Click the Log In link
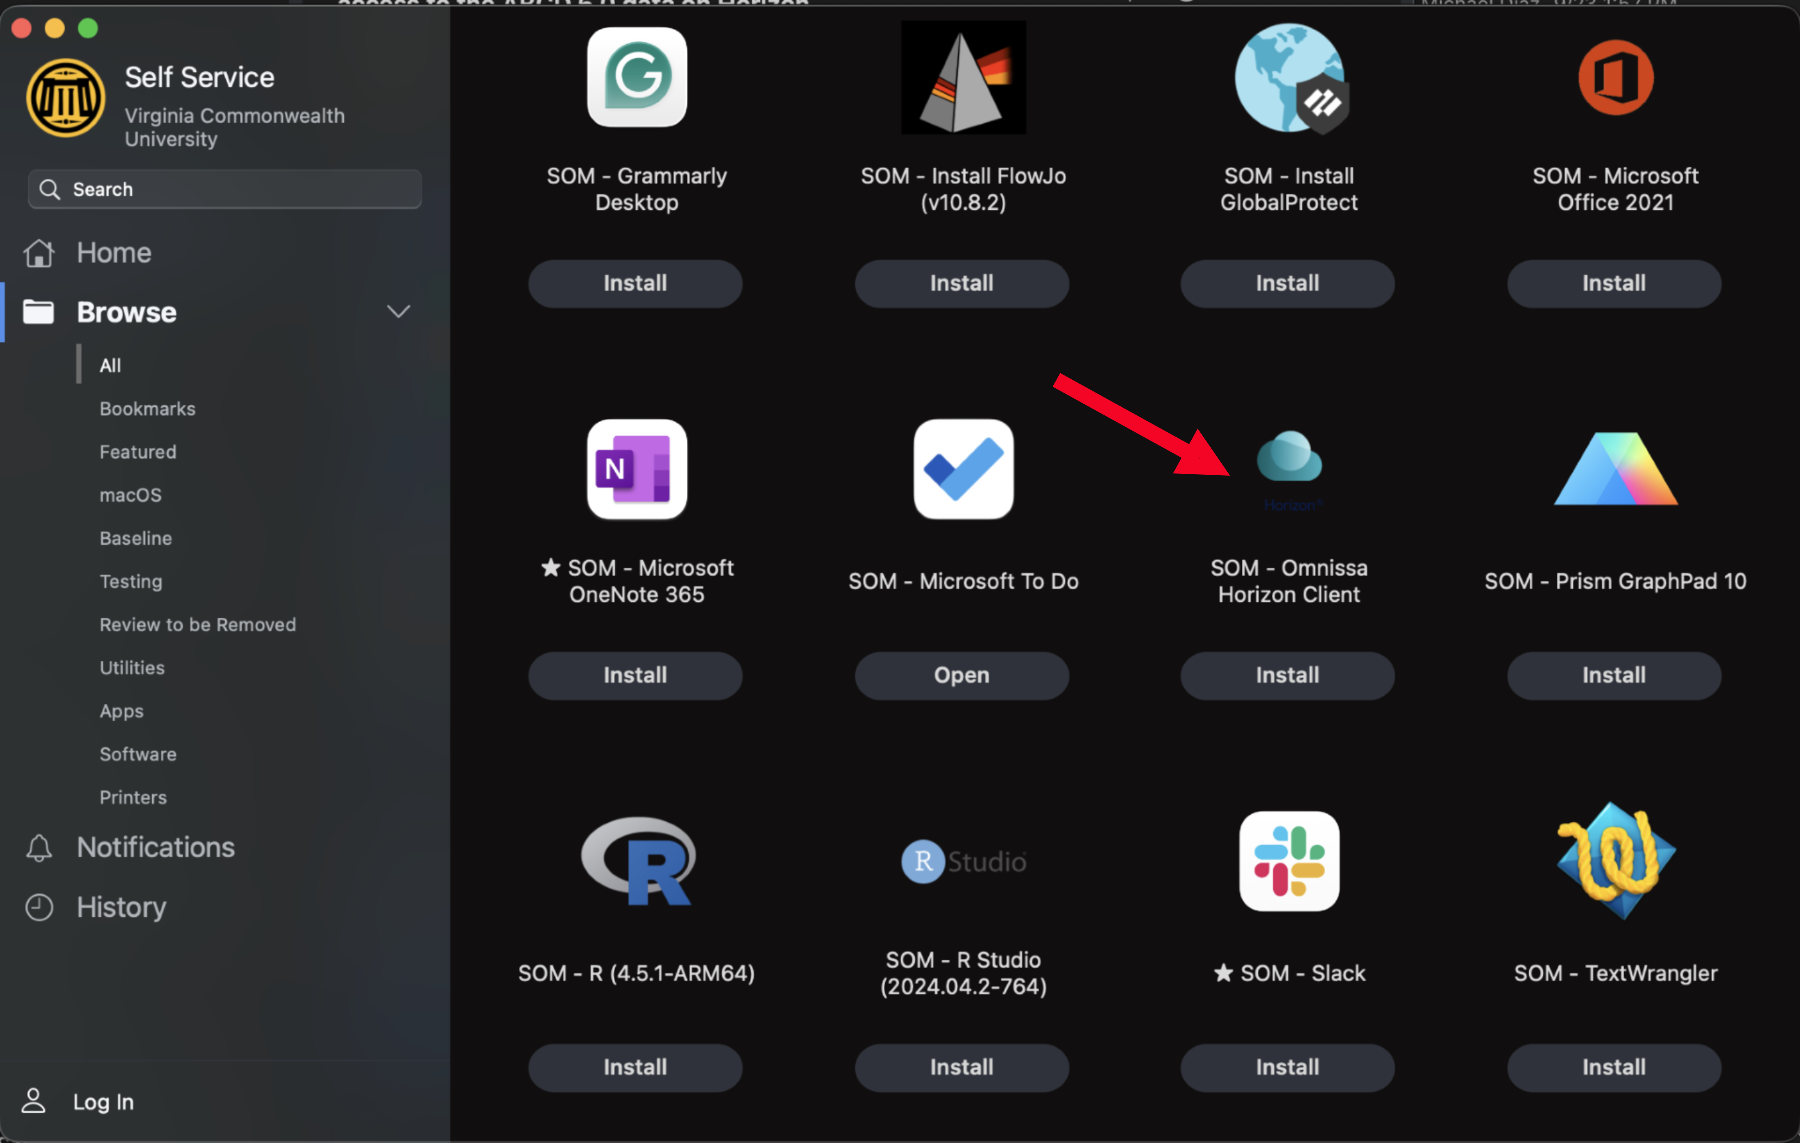This screenshot has width=1800, height=1143. tap(102, 1101)
